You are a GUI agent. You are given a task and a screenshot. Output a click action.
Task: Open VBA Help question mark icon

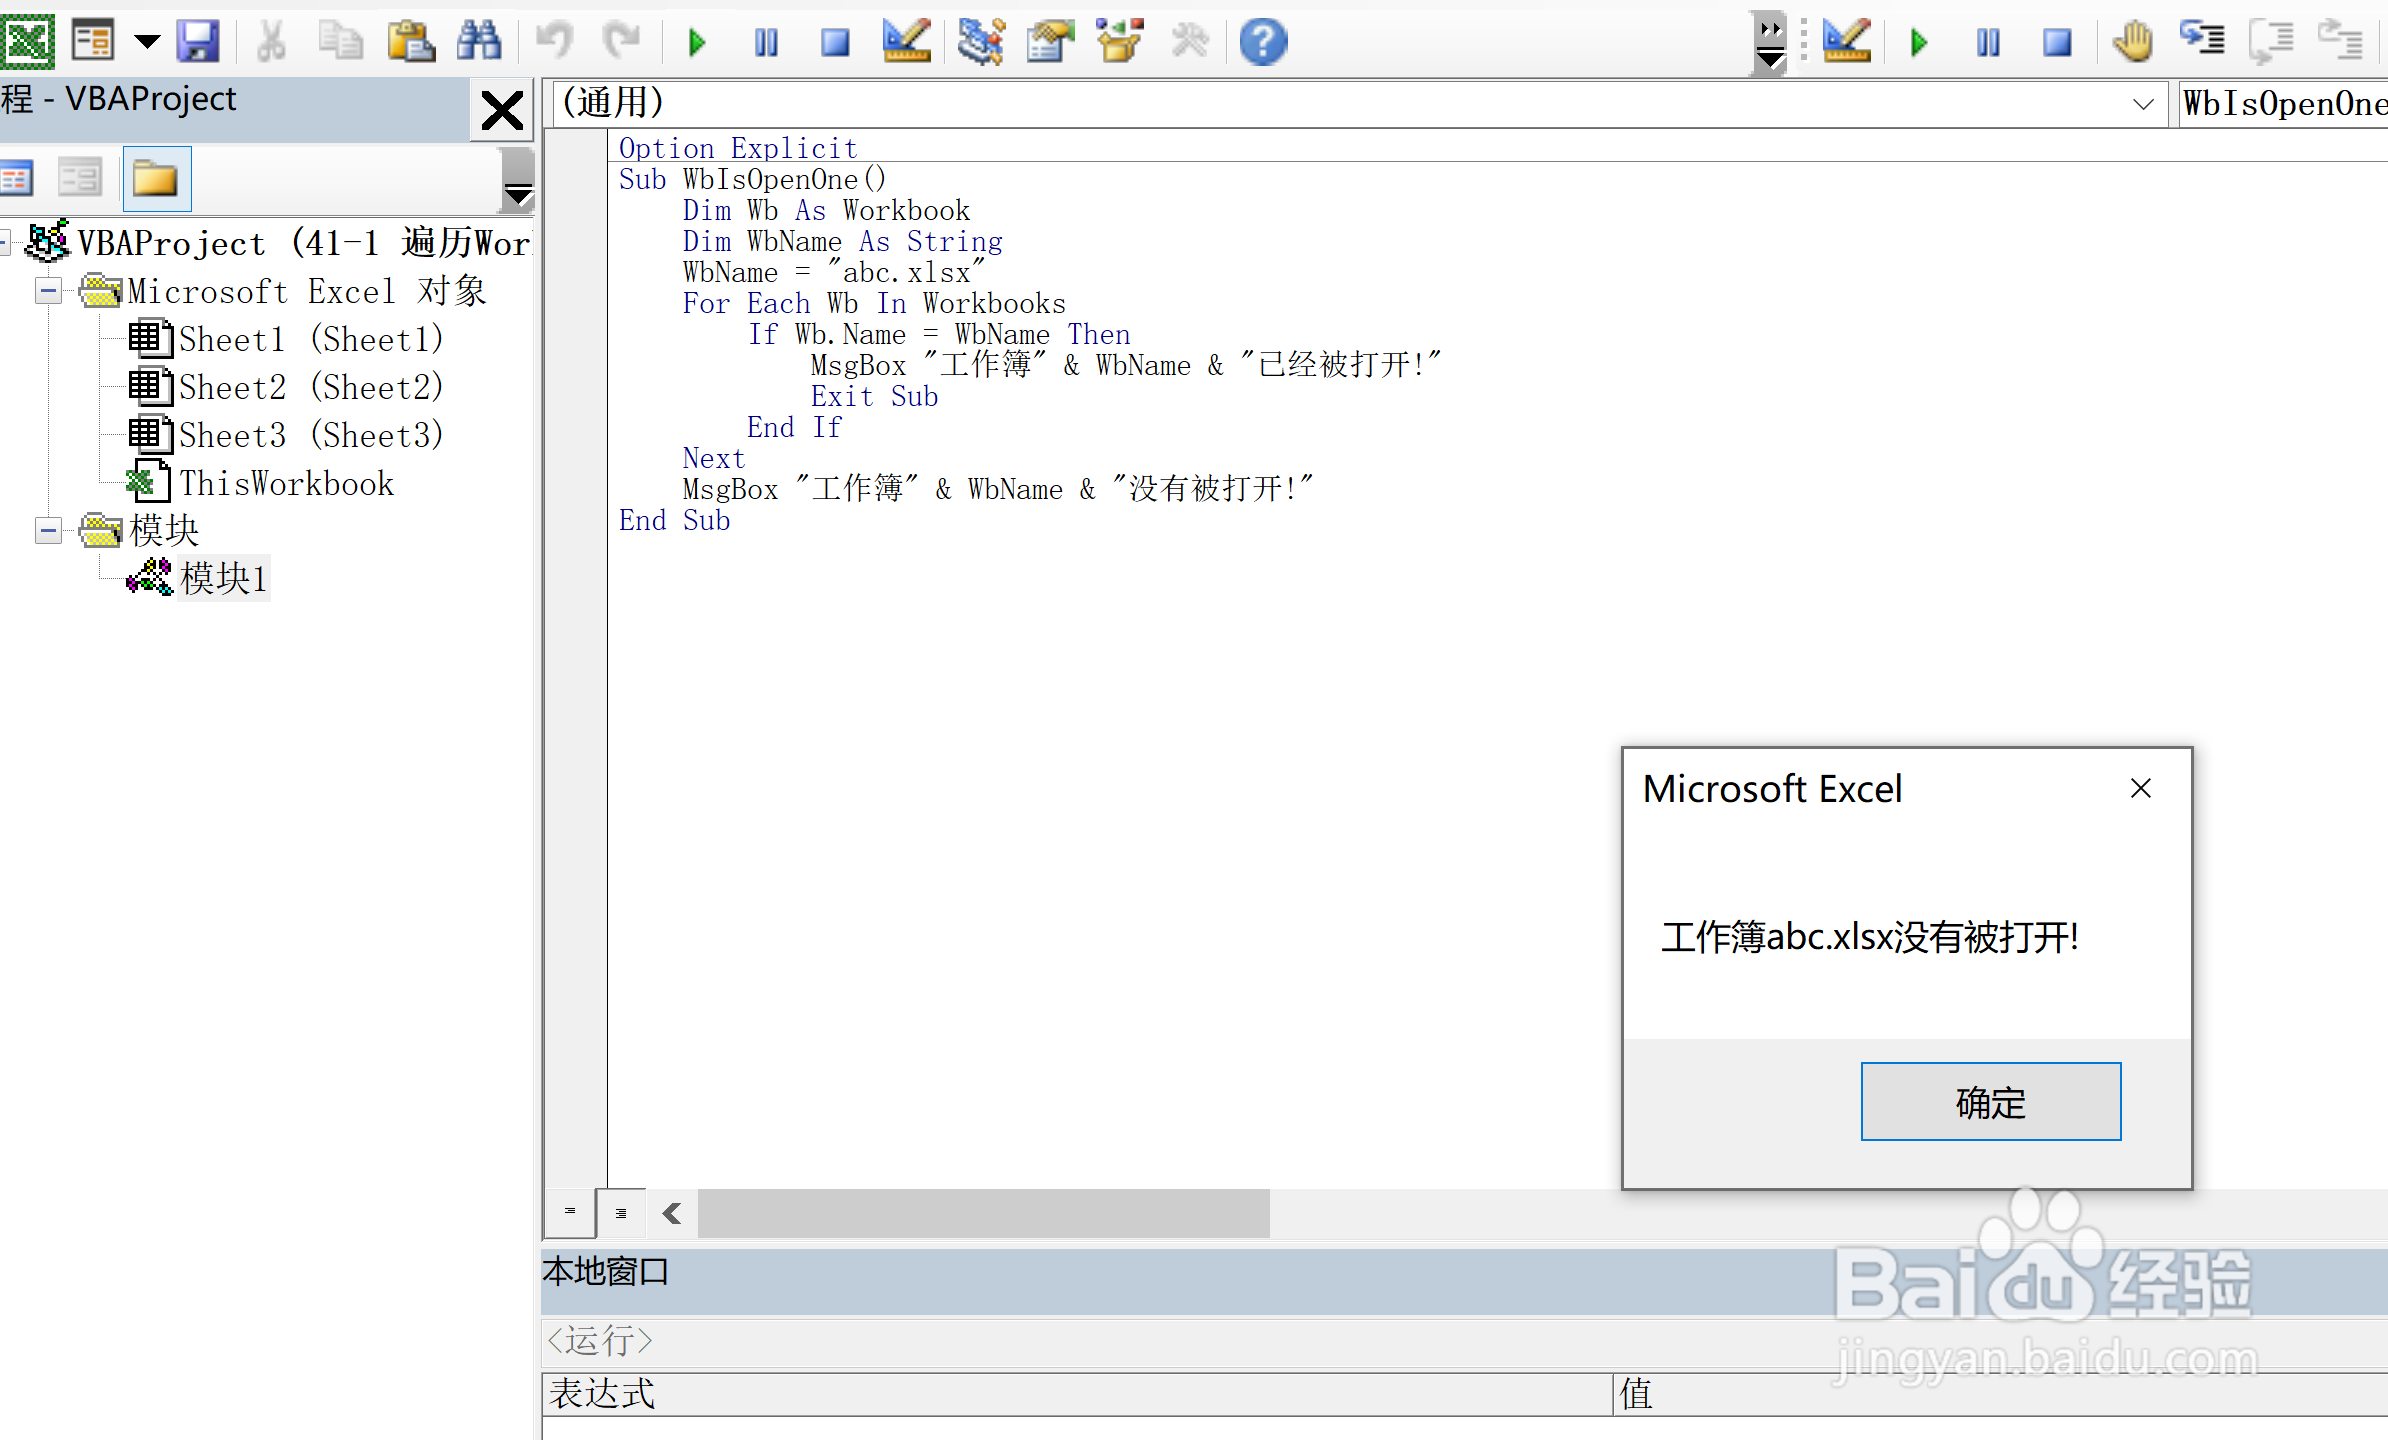coord(1263,42)
